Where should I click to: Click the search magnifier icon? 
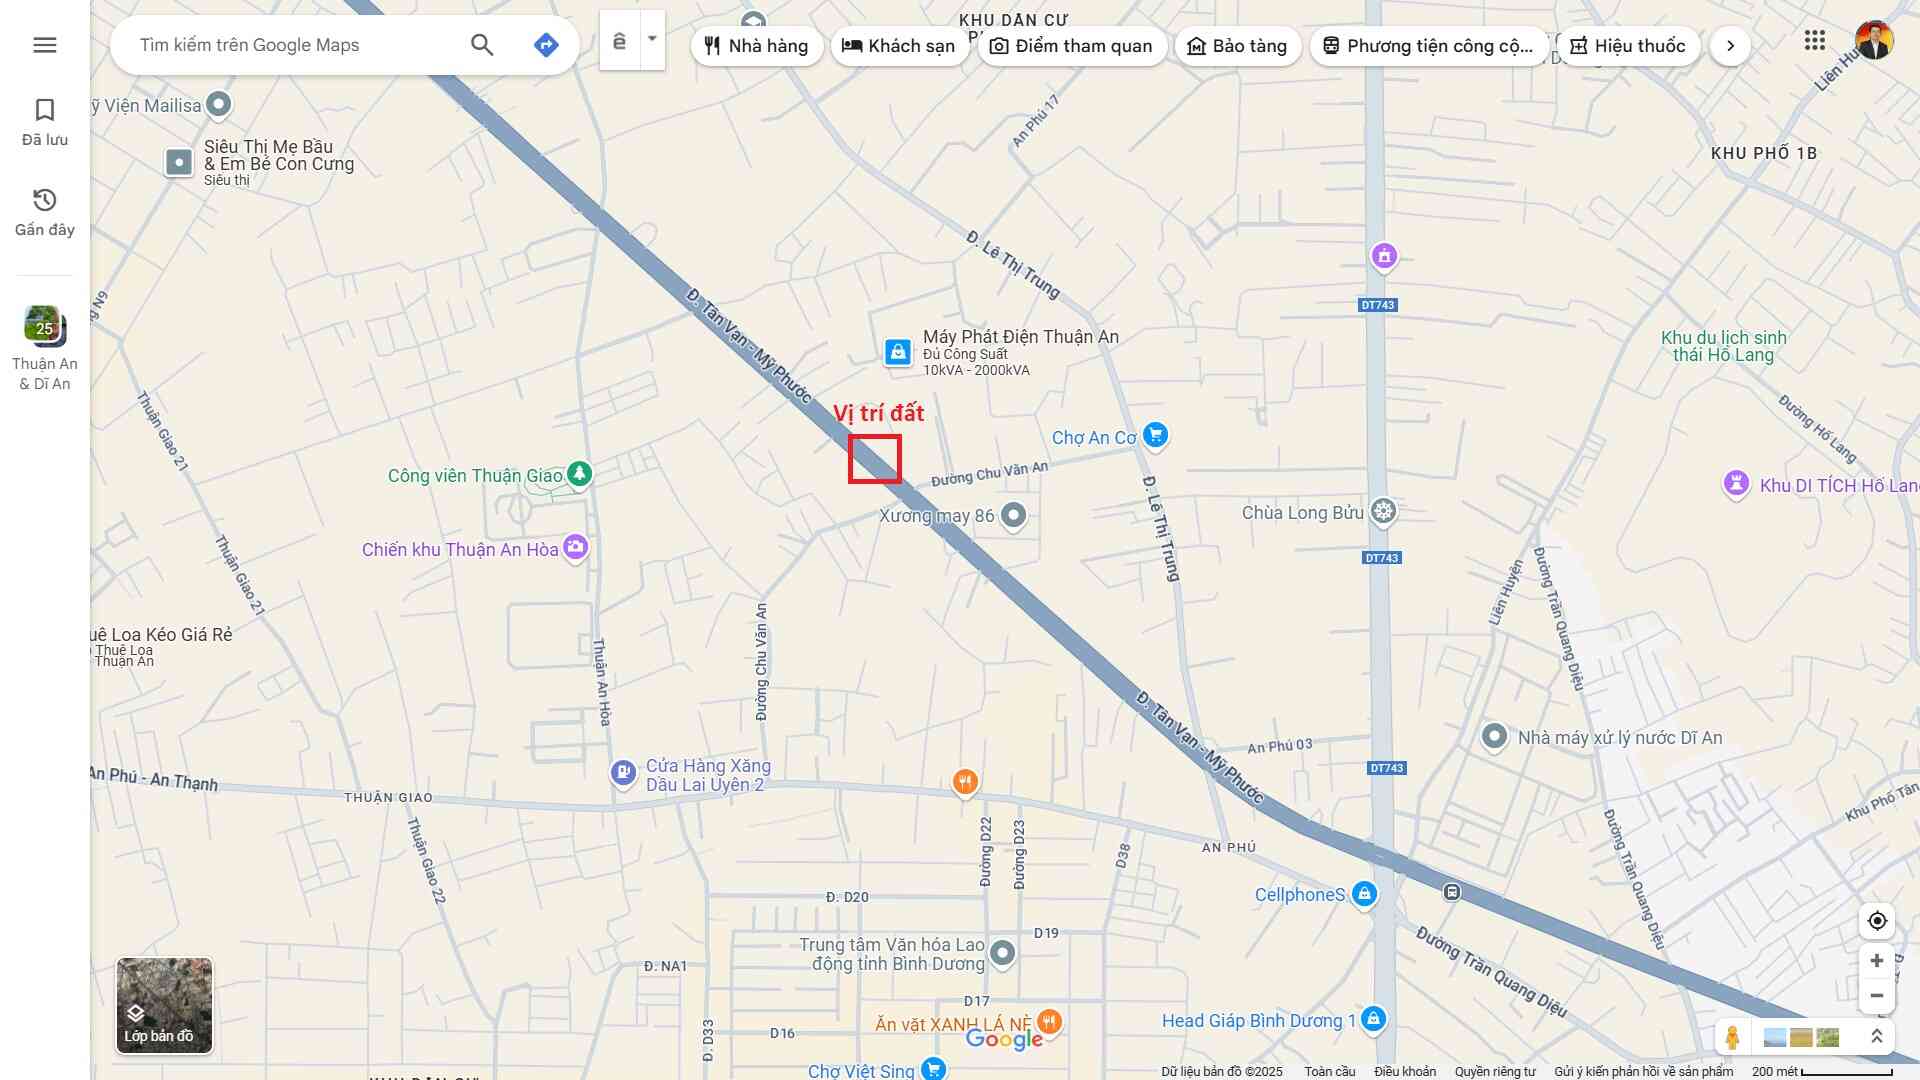(x=482, y=45)
